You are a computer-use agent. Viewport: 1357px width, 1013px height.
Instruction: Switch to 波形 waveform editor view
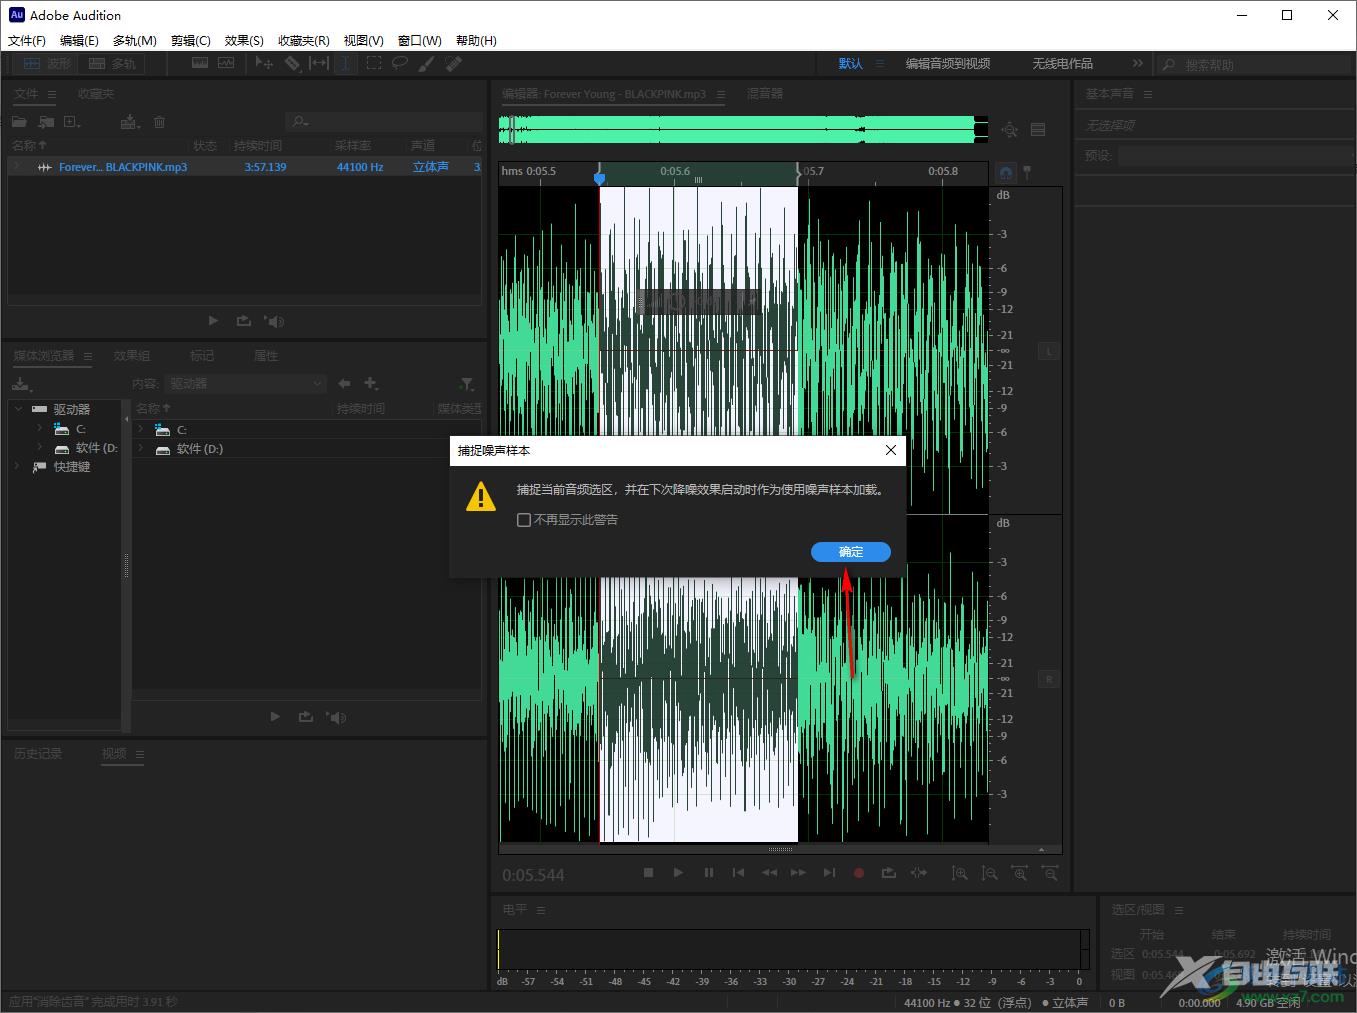tap(46, 63)
